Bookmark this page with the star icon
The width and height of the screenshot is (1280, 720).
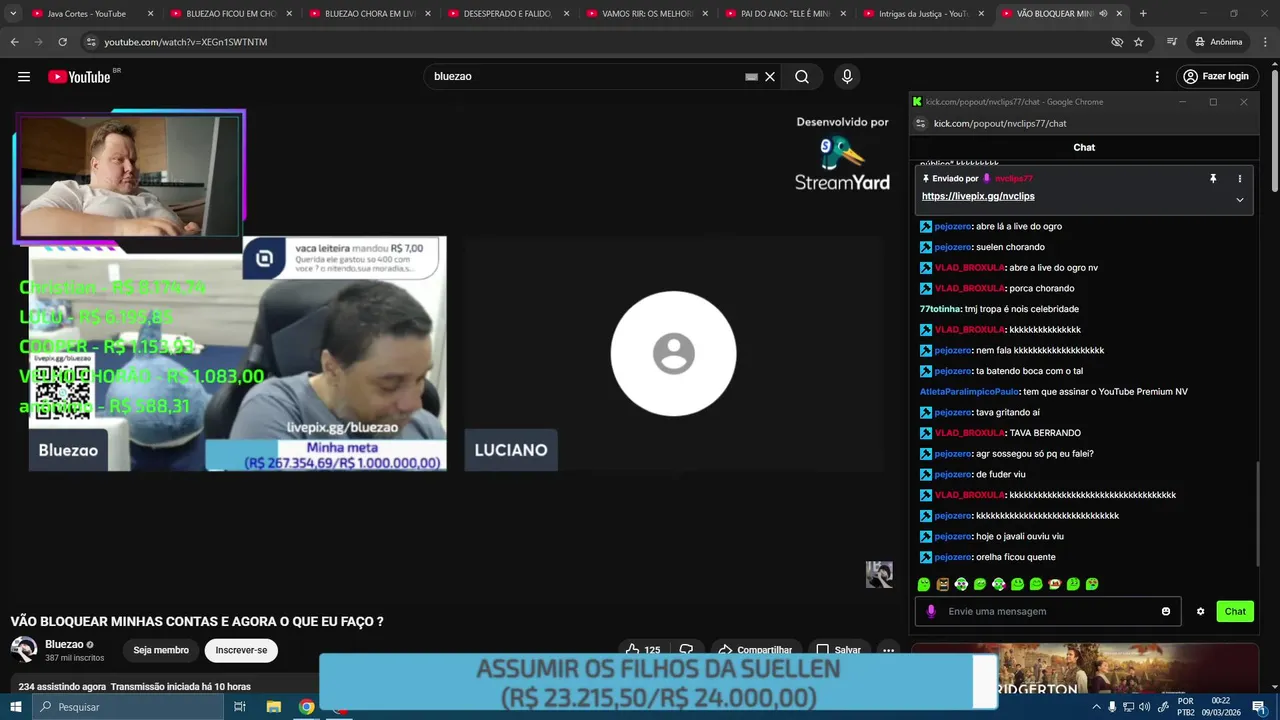coord(1138,42)
